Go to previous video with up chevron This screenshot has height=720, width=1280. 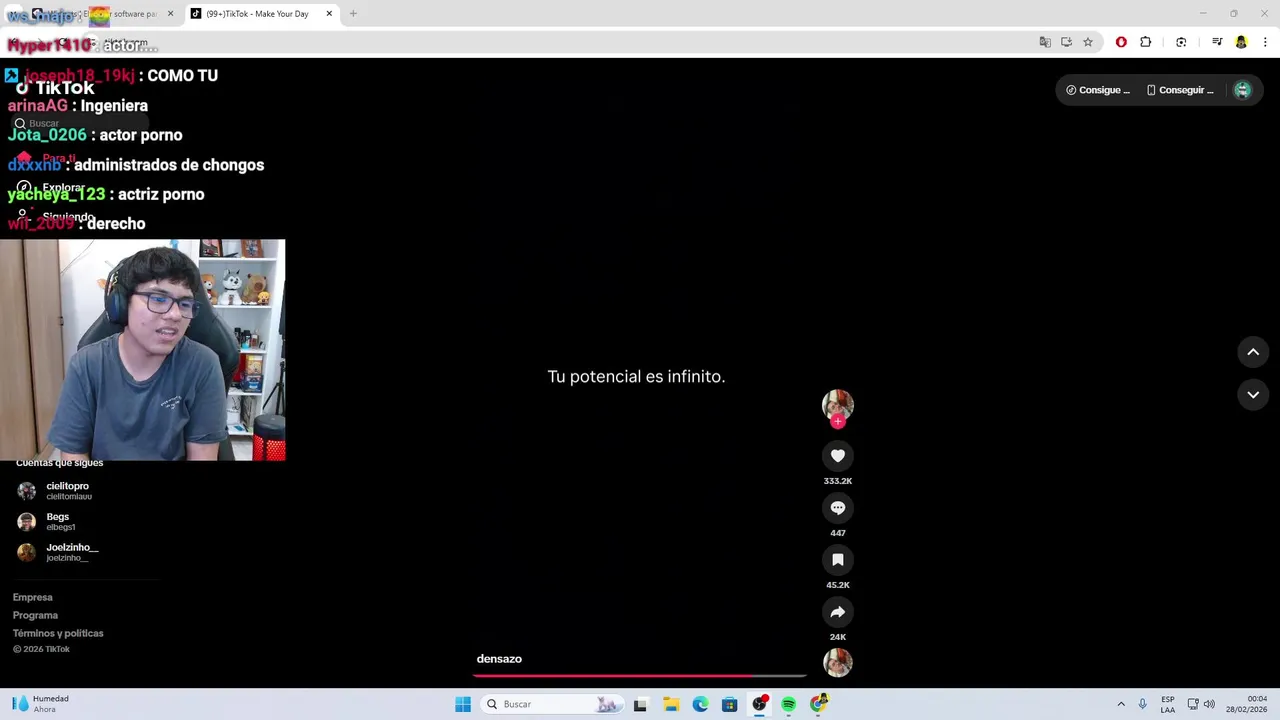coord(1253,352)
